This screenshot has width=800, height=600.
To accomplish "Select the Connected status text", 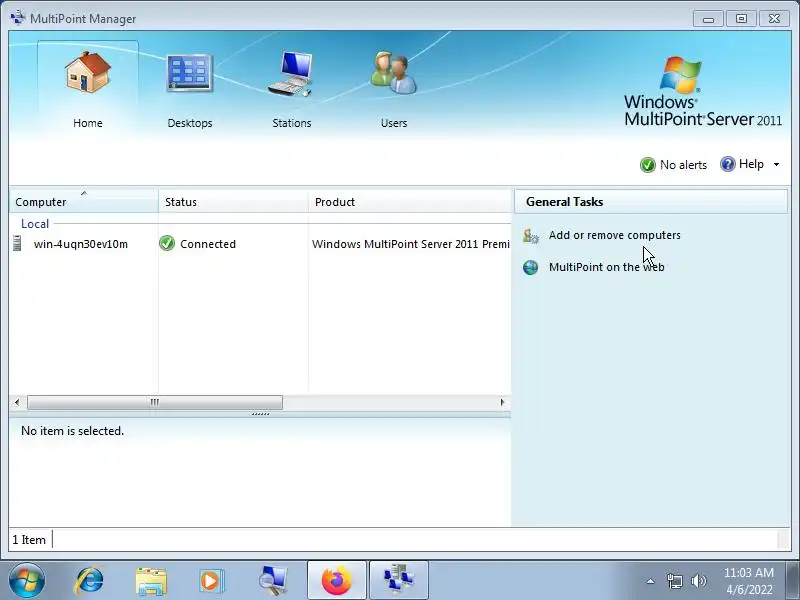I will coord(208,244).
